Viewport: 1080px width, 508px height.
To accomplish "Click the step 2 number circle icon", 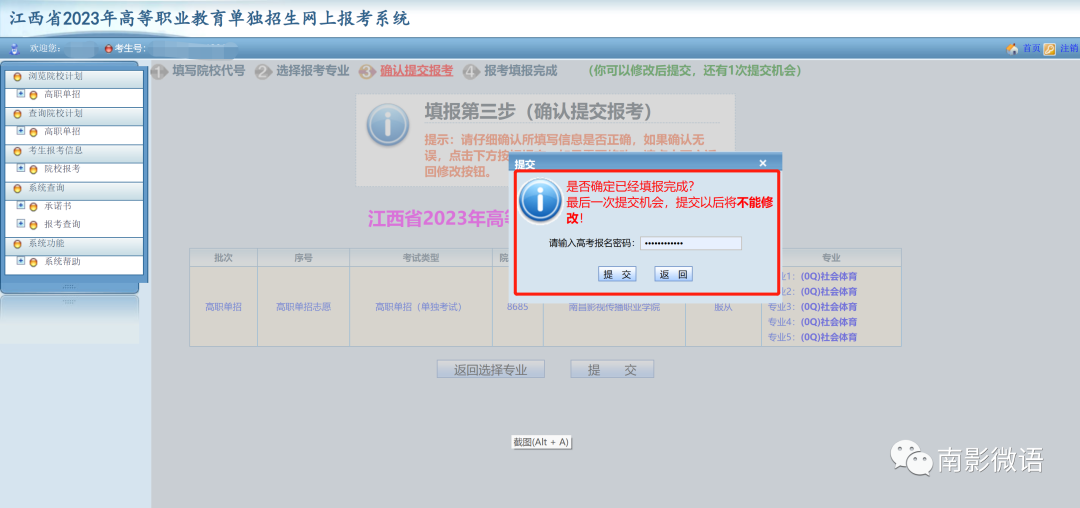I will 263,72.
